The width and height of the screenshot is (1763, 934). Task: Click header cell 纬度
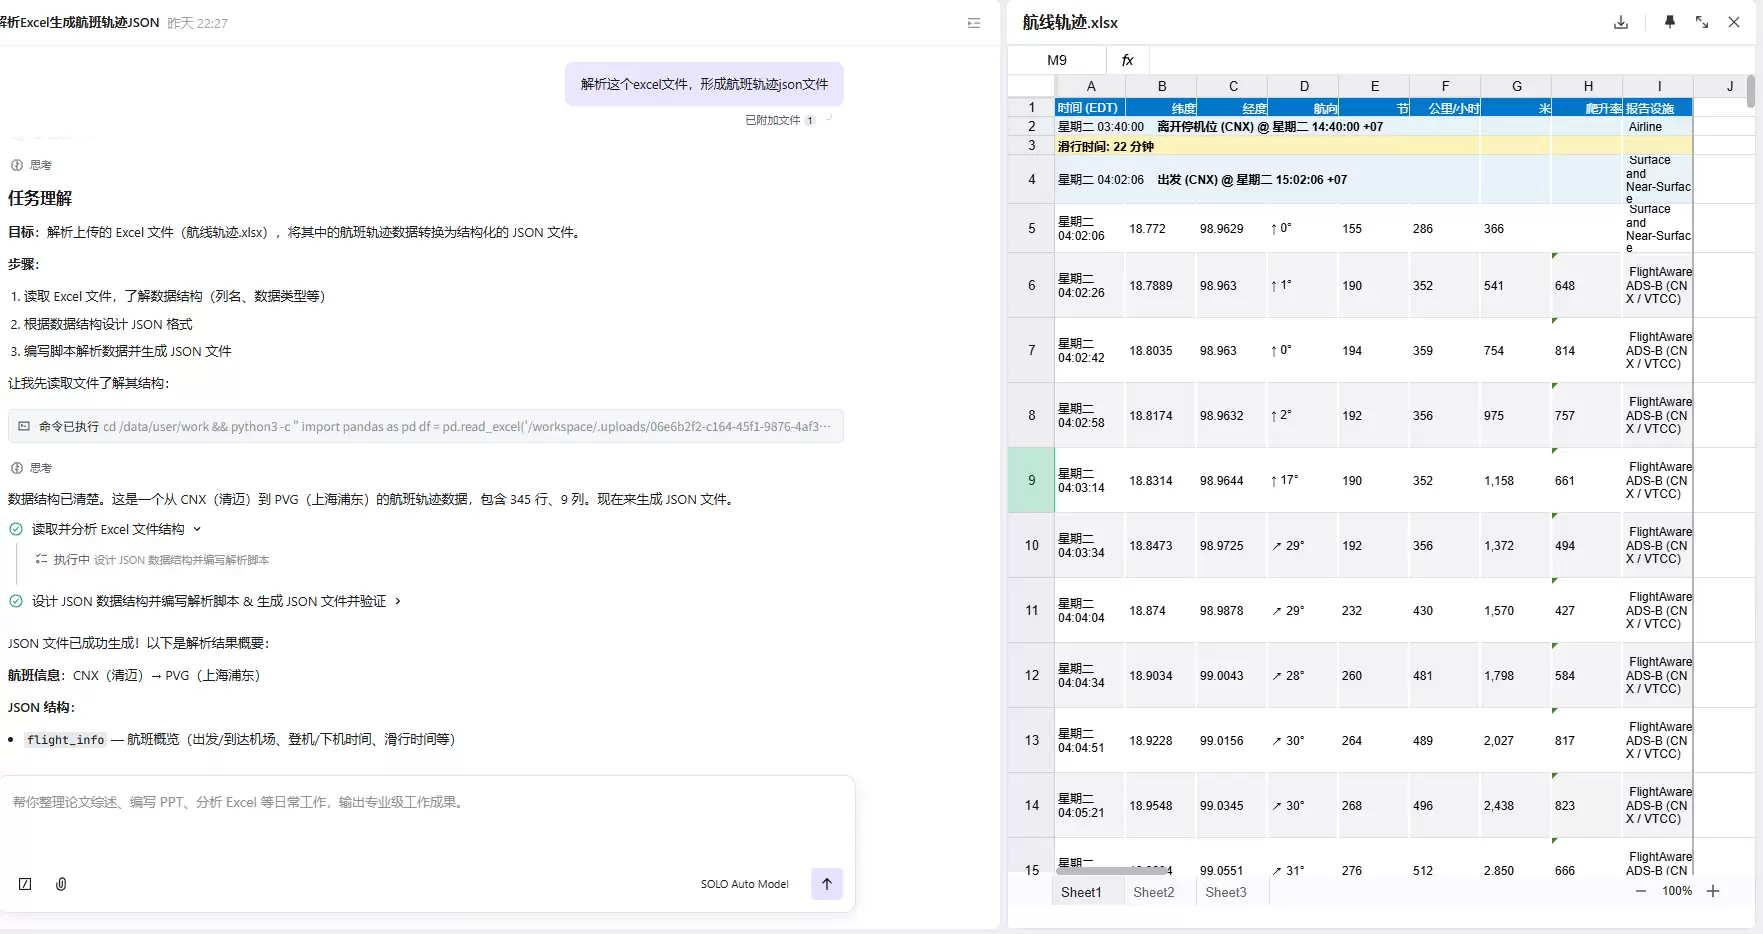tap(1161, 107)
